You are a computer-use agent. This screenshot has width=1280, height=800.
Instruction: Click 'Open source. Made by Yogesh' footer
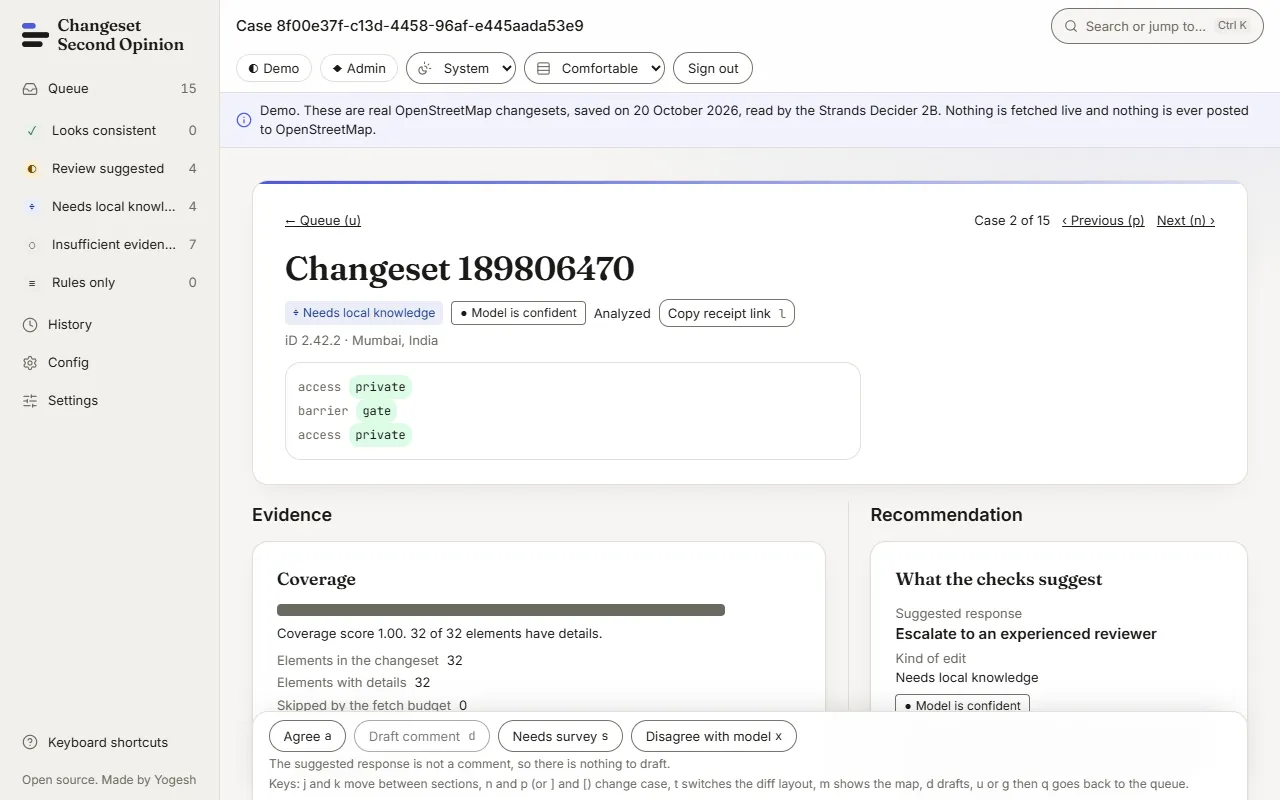pos(109,780)
